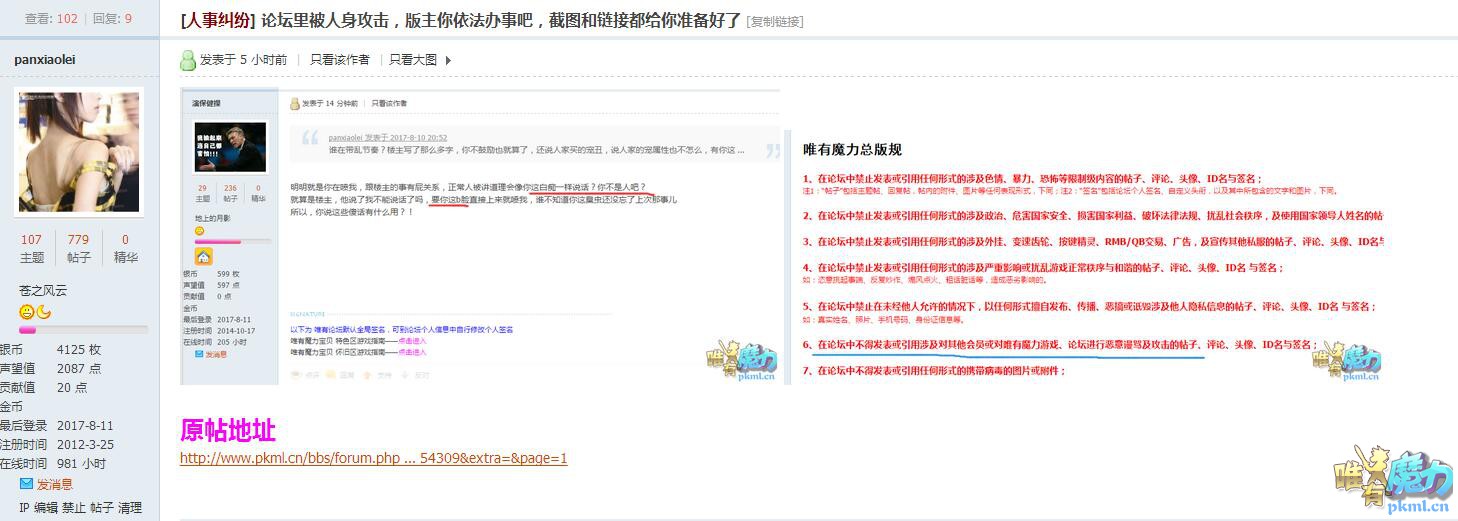Click the yellow smiley face rank icon

point(27,312)
